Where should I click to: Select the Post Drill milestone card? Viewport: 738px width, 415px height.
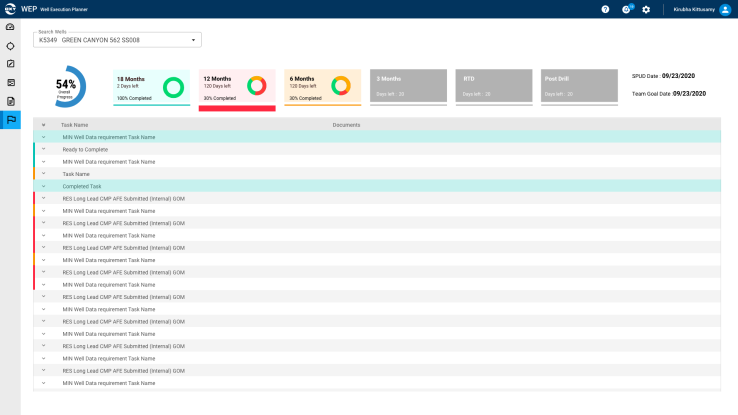(x=579, y=86)
